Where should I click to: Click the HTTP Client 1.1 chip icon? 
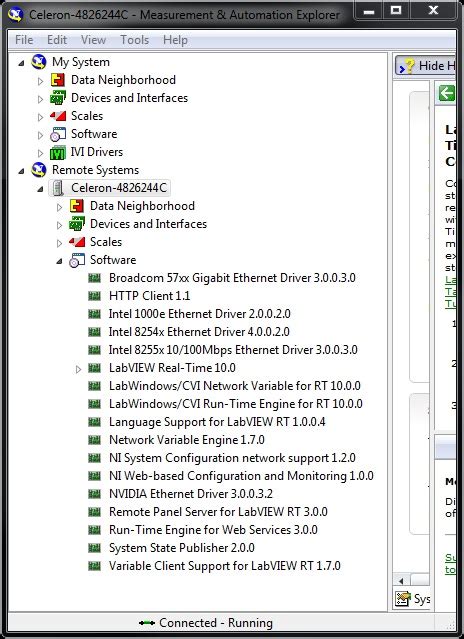[95, 296]
